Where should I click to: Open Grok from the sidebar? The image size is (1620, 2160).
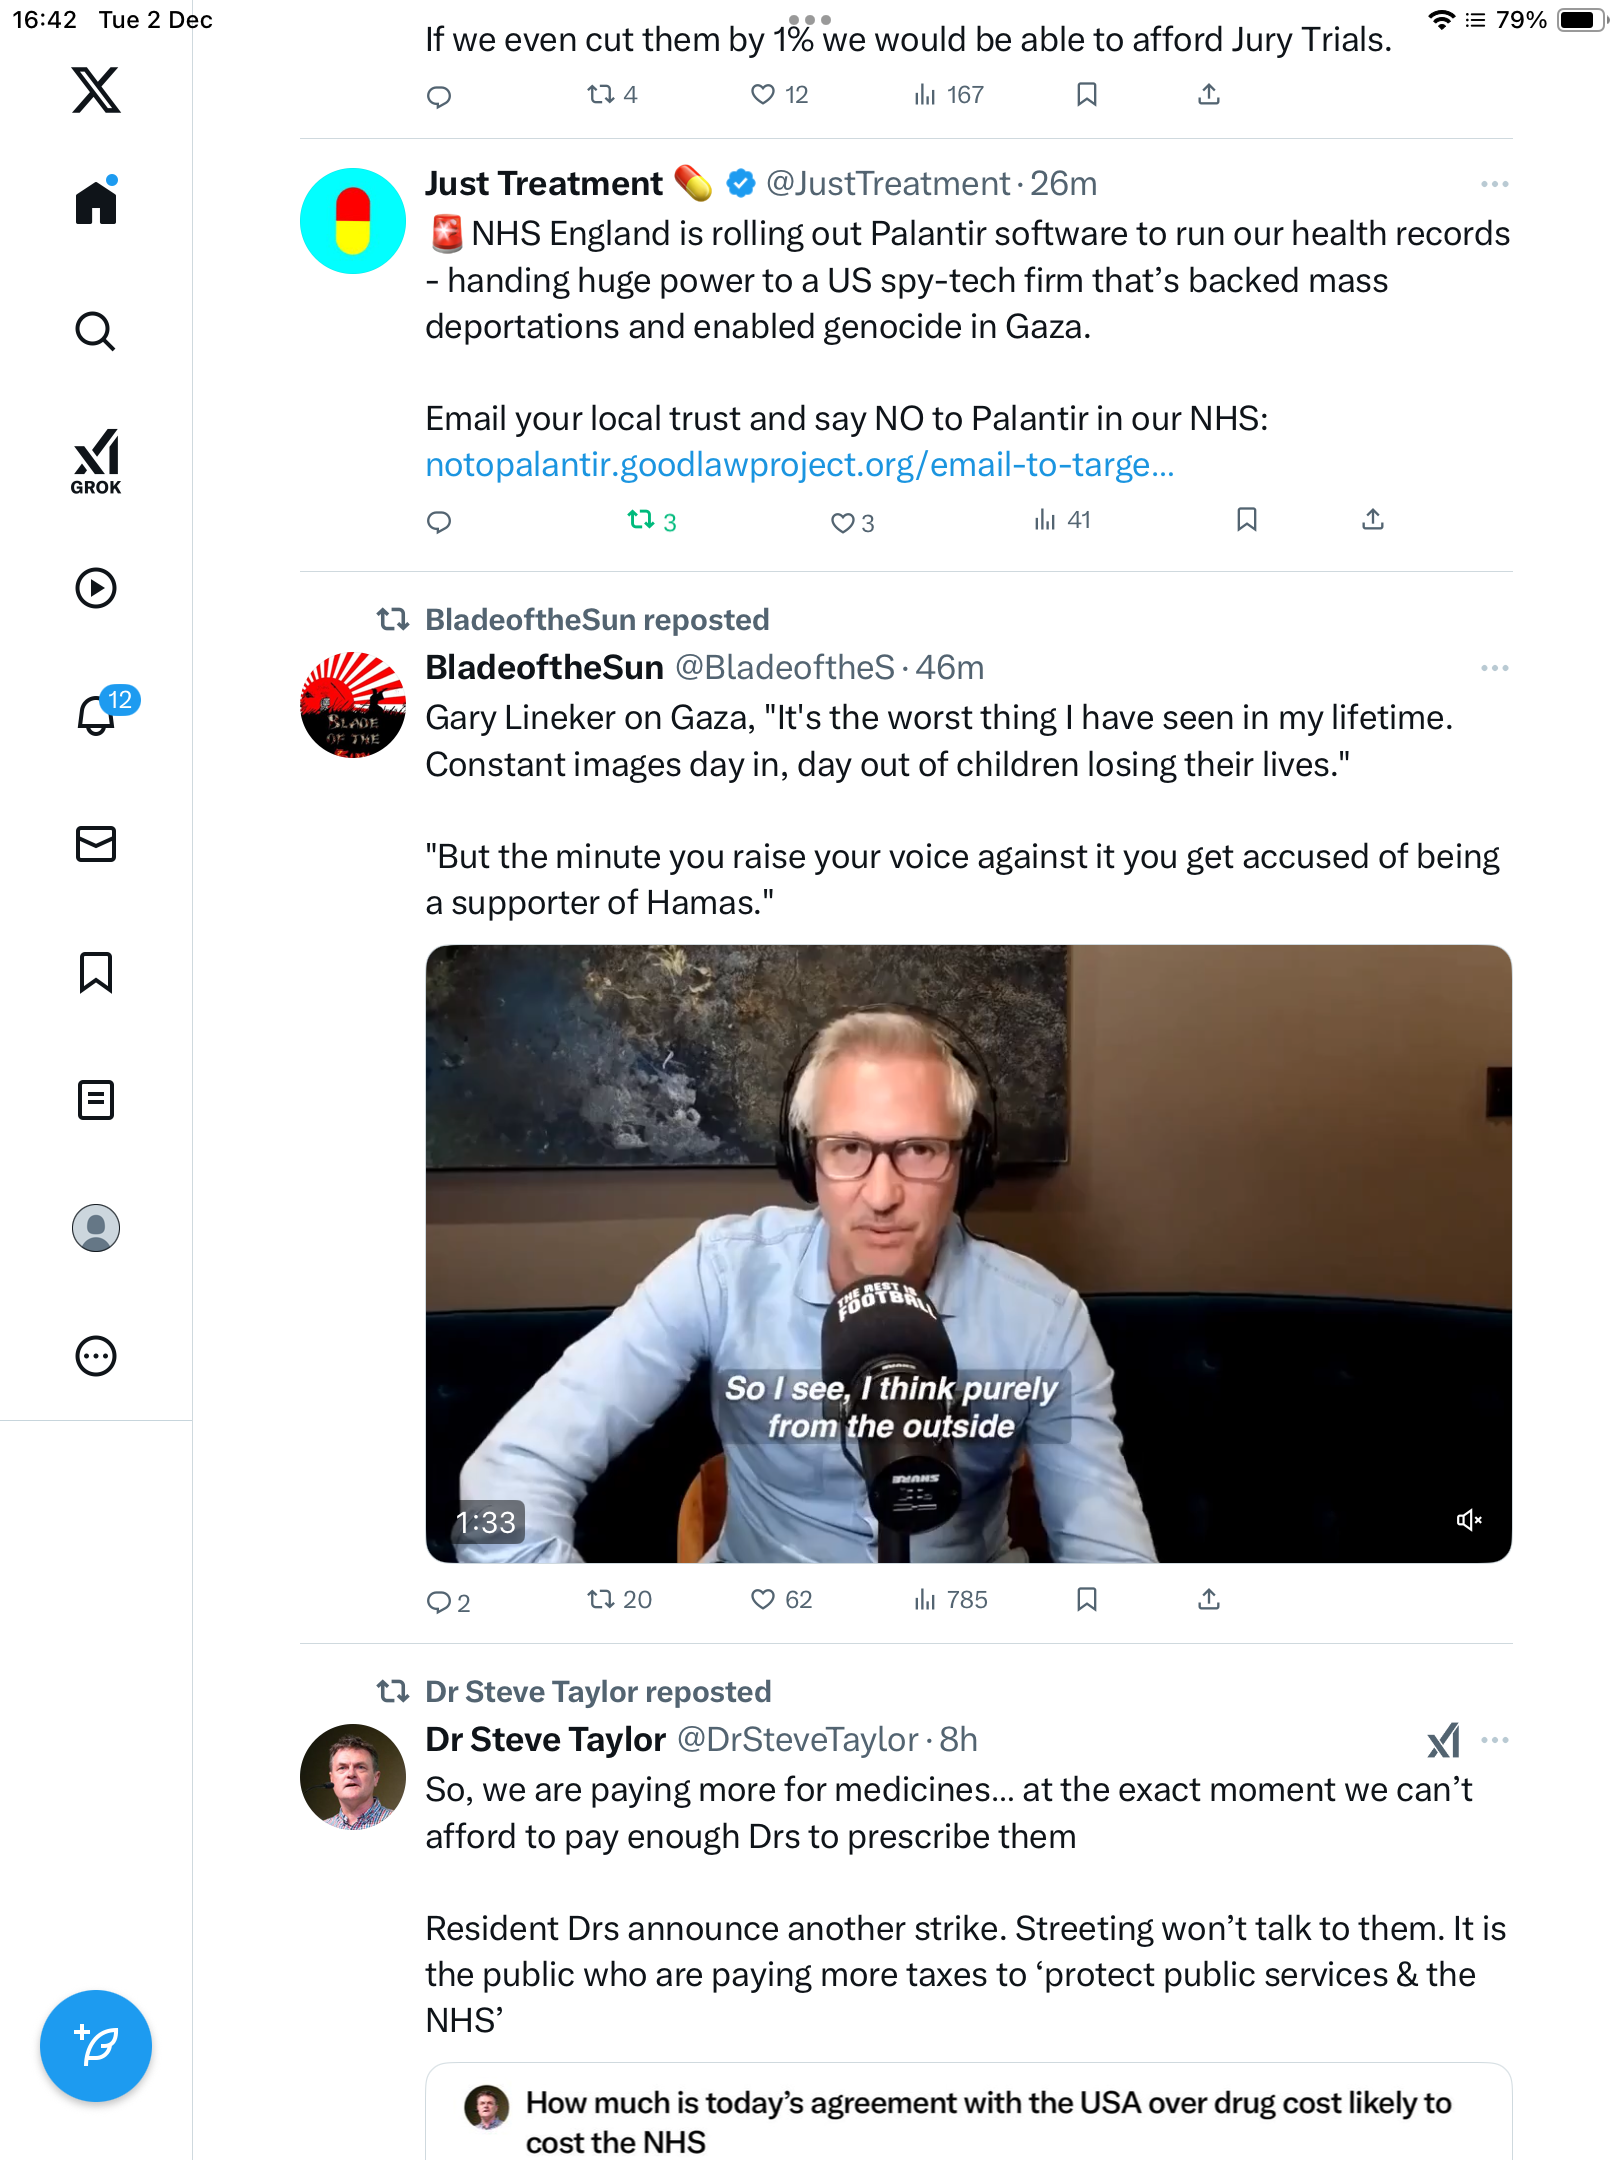96,461
